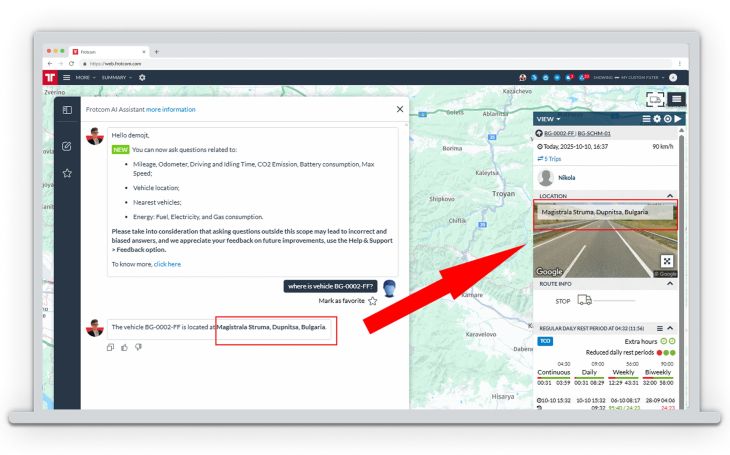This screenshot has height=455, width=730.
Task: Close the Frotcom AI Assistant panel
Action: 400,109
